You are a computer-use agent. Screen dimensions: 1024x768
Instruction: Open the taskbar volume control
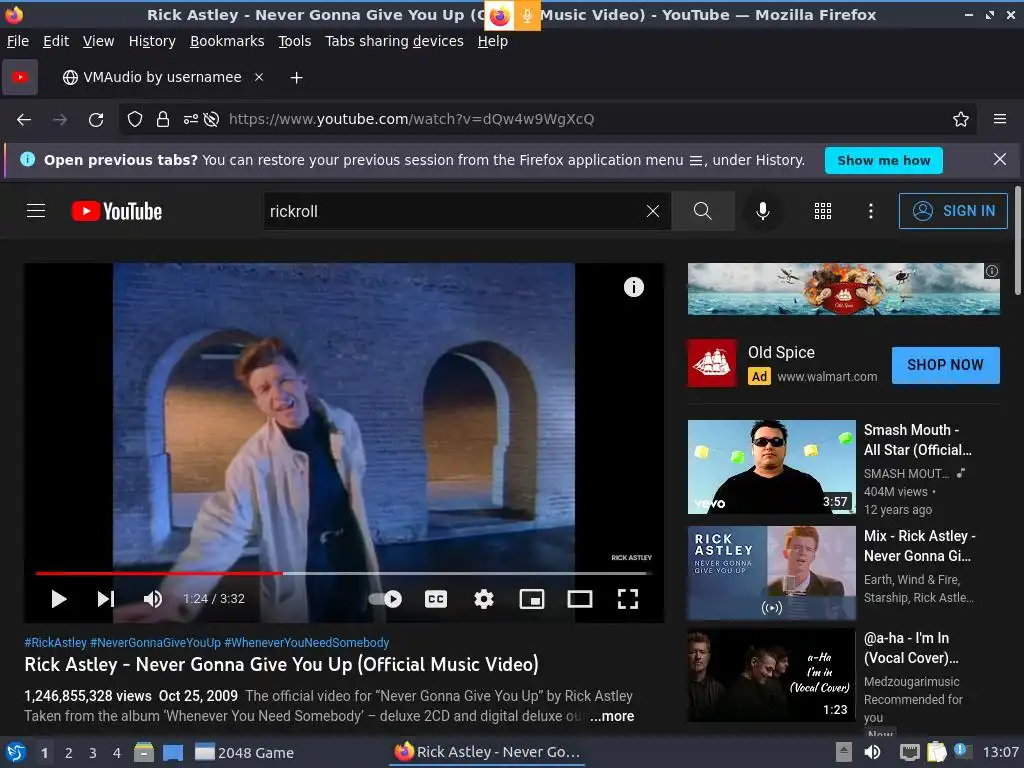[872, 752]
